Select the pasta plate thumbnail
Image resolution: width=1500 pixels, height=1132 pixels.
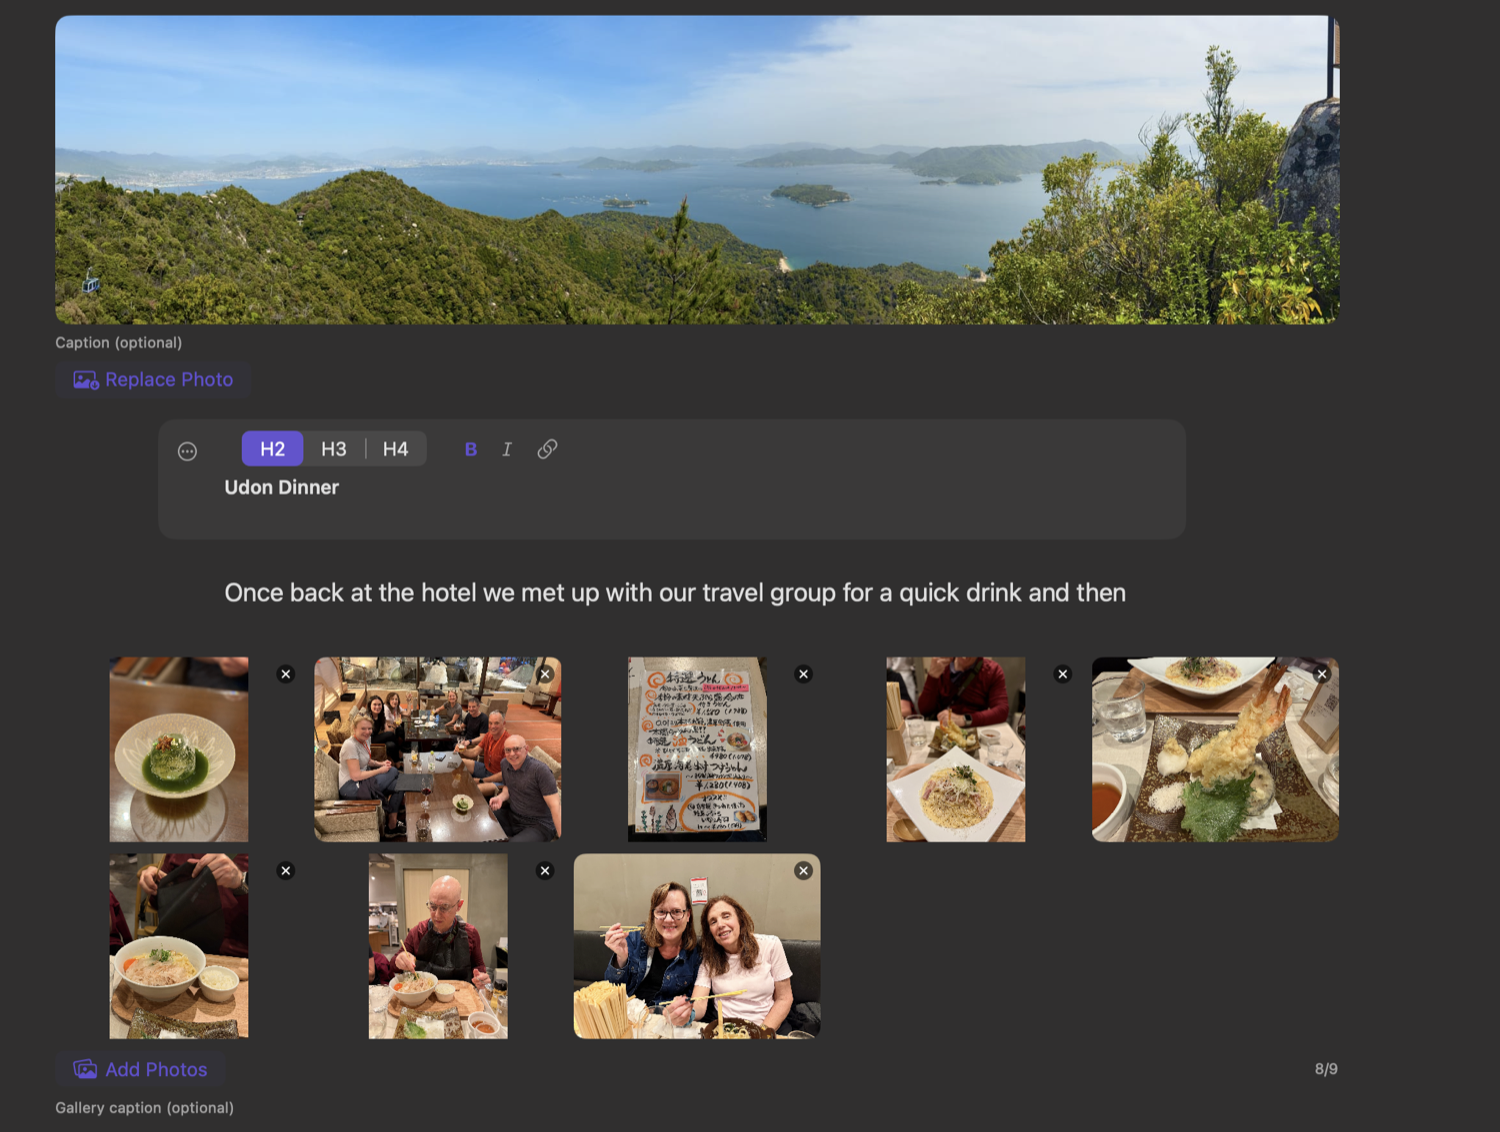pos(956,749)
